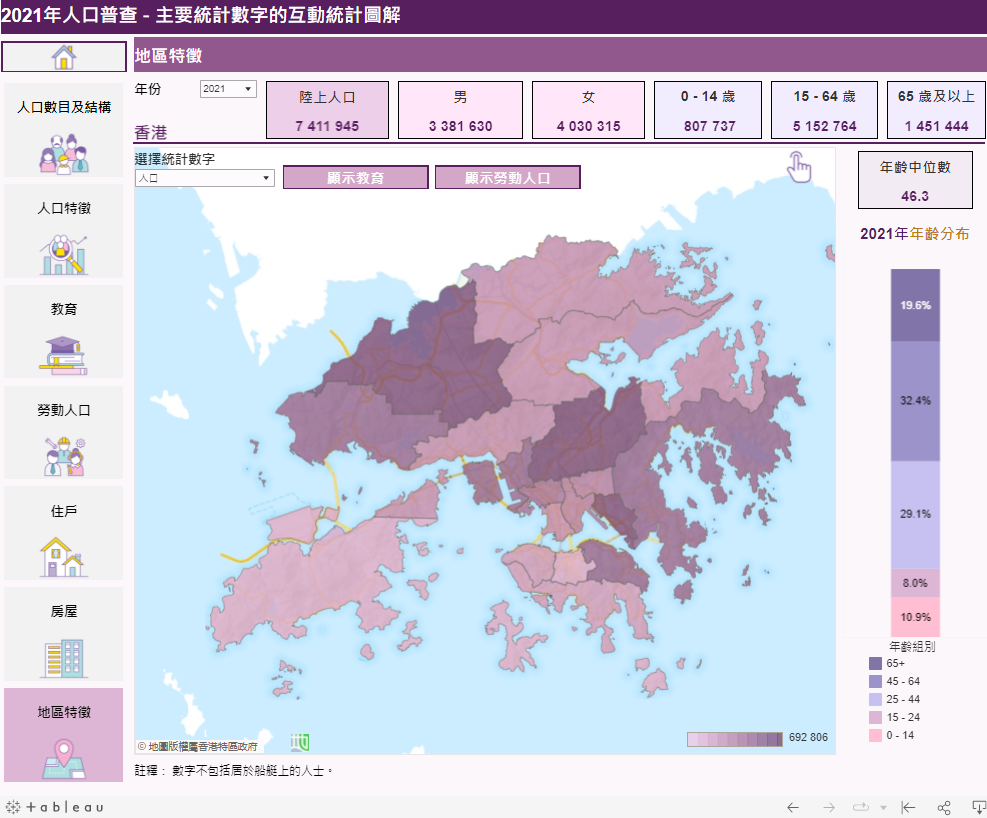Select the 65+ legend color swatch
Viewport: 987px width, 818px height.
click(x=875, y=663)
